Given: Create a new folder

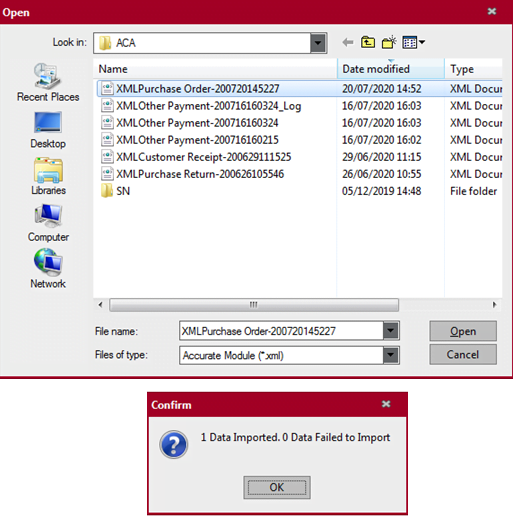Looking at the screenshot, I should pyautogui.click(x=389, y=42).
